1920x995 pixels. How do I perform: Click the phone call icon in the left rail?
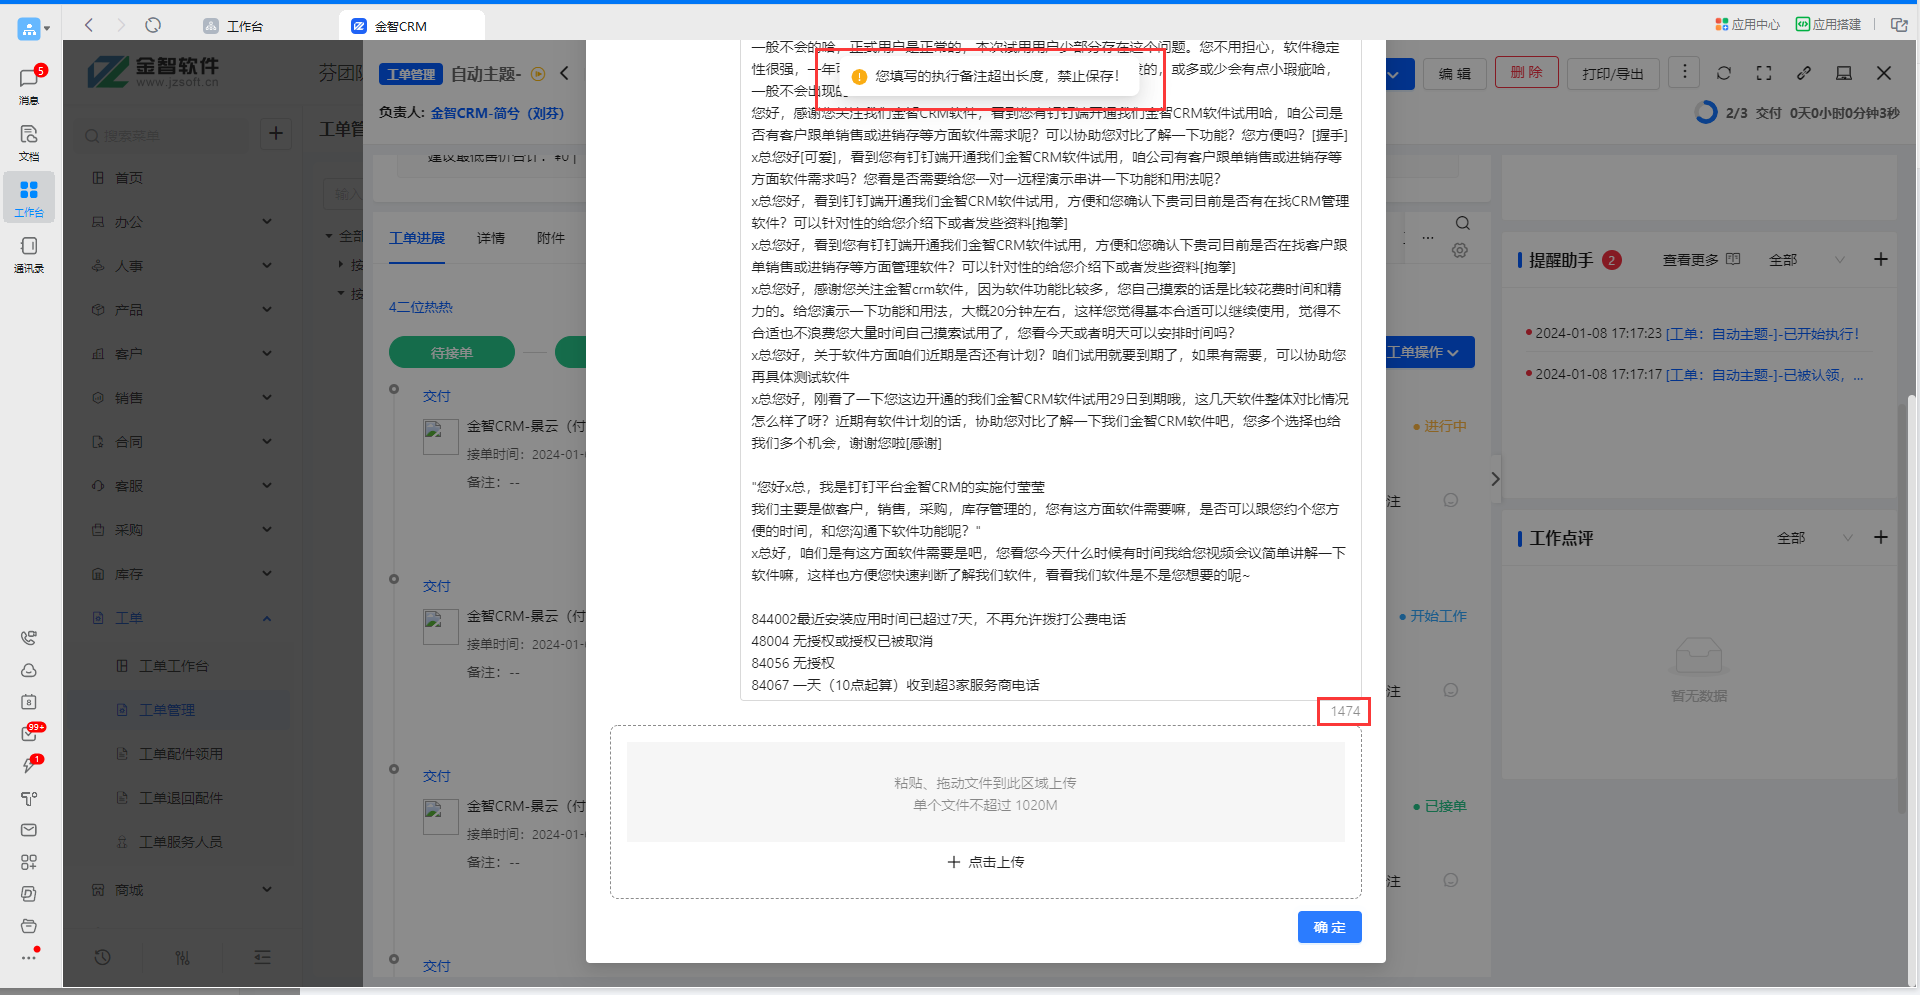coord(29,638)
